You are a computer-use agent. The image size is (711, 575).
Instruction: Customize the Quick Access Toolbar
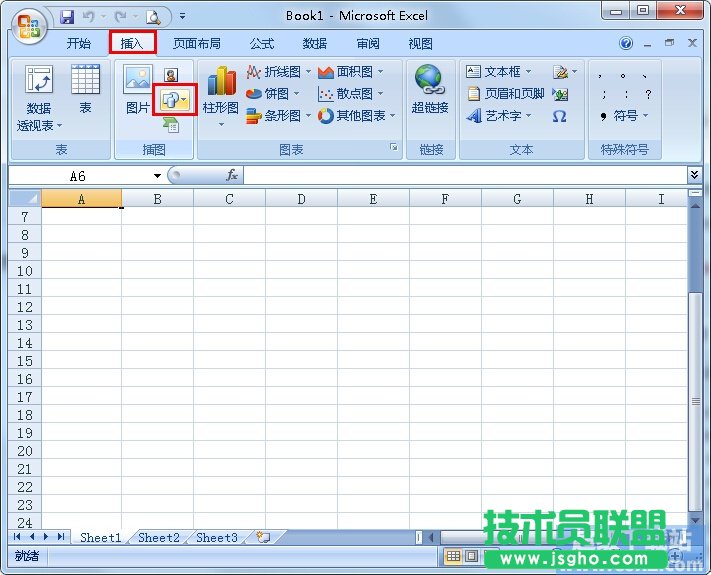[x=182, y=16]
